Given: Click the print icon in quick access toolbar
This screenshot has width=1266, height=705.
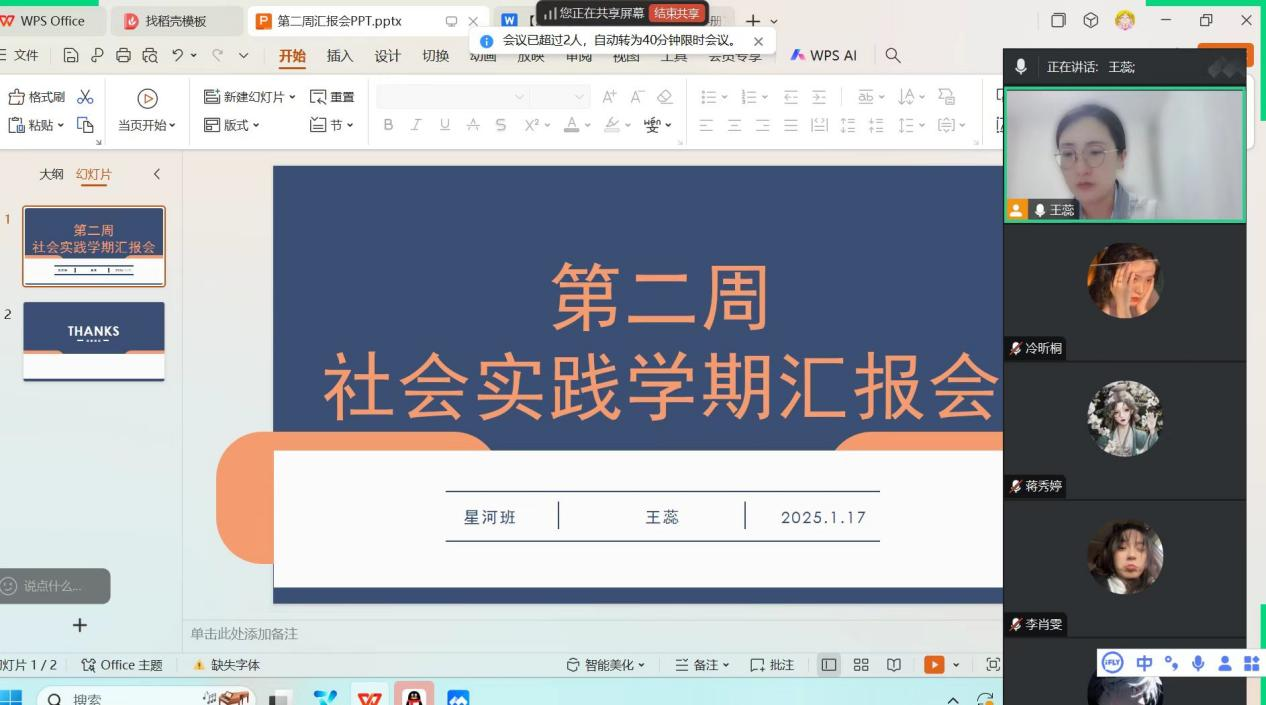Looking at the screenshot, I should click(123, 56).
